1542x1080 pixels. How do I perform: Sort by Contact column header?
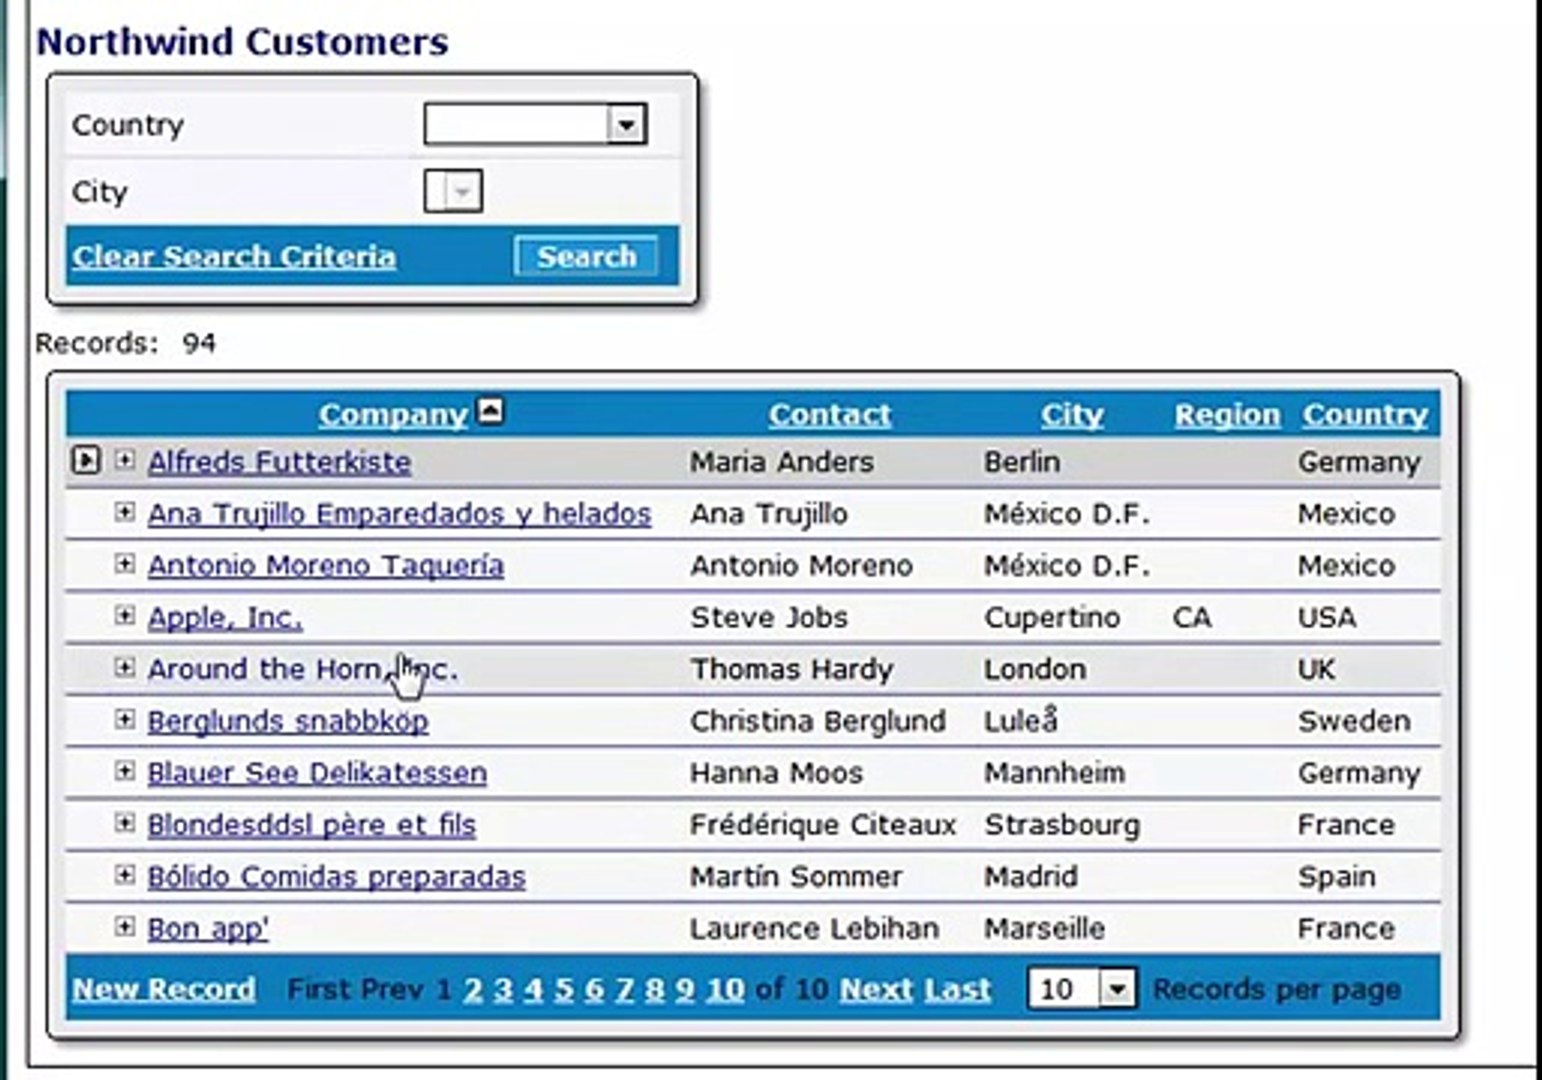[830, 414]
